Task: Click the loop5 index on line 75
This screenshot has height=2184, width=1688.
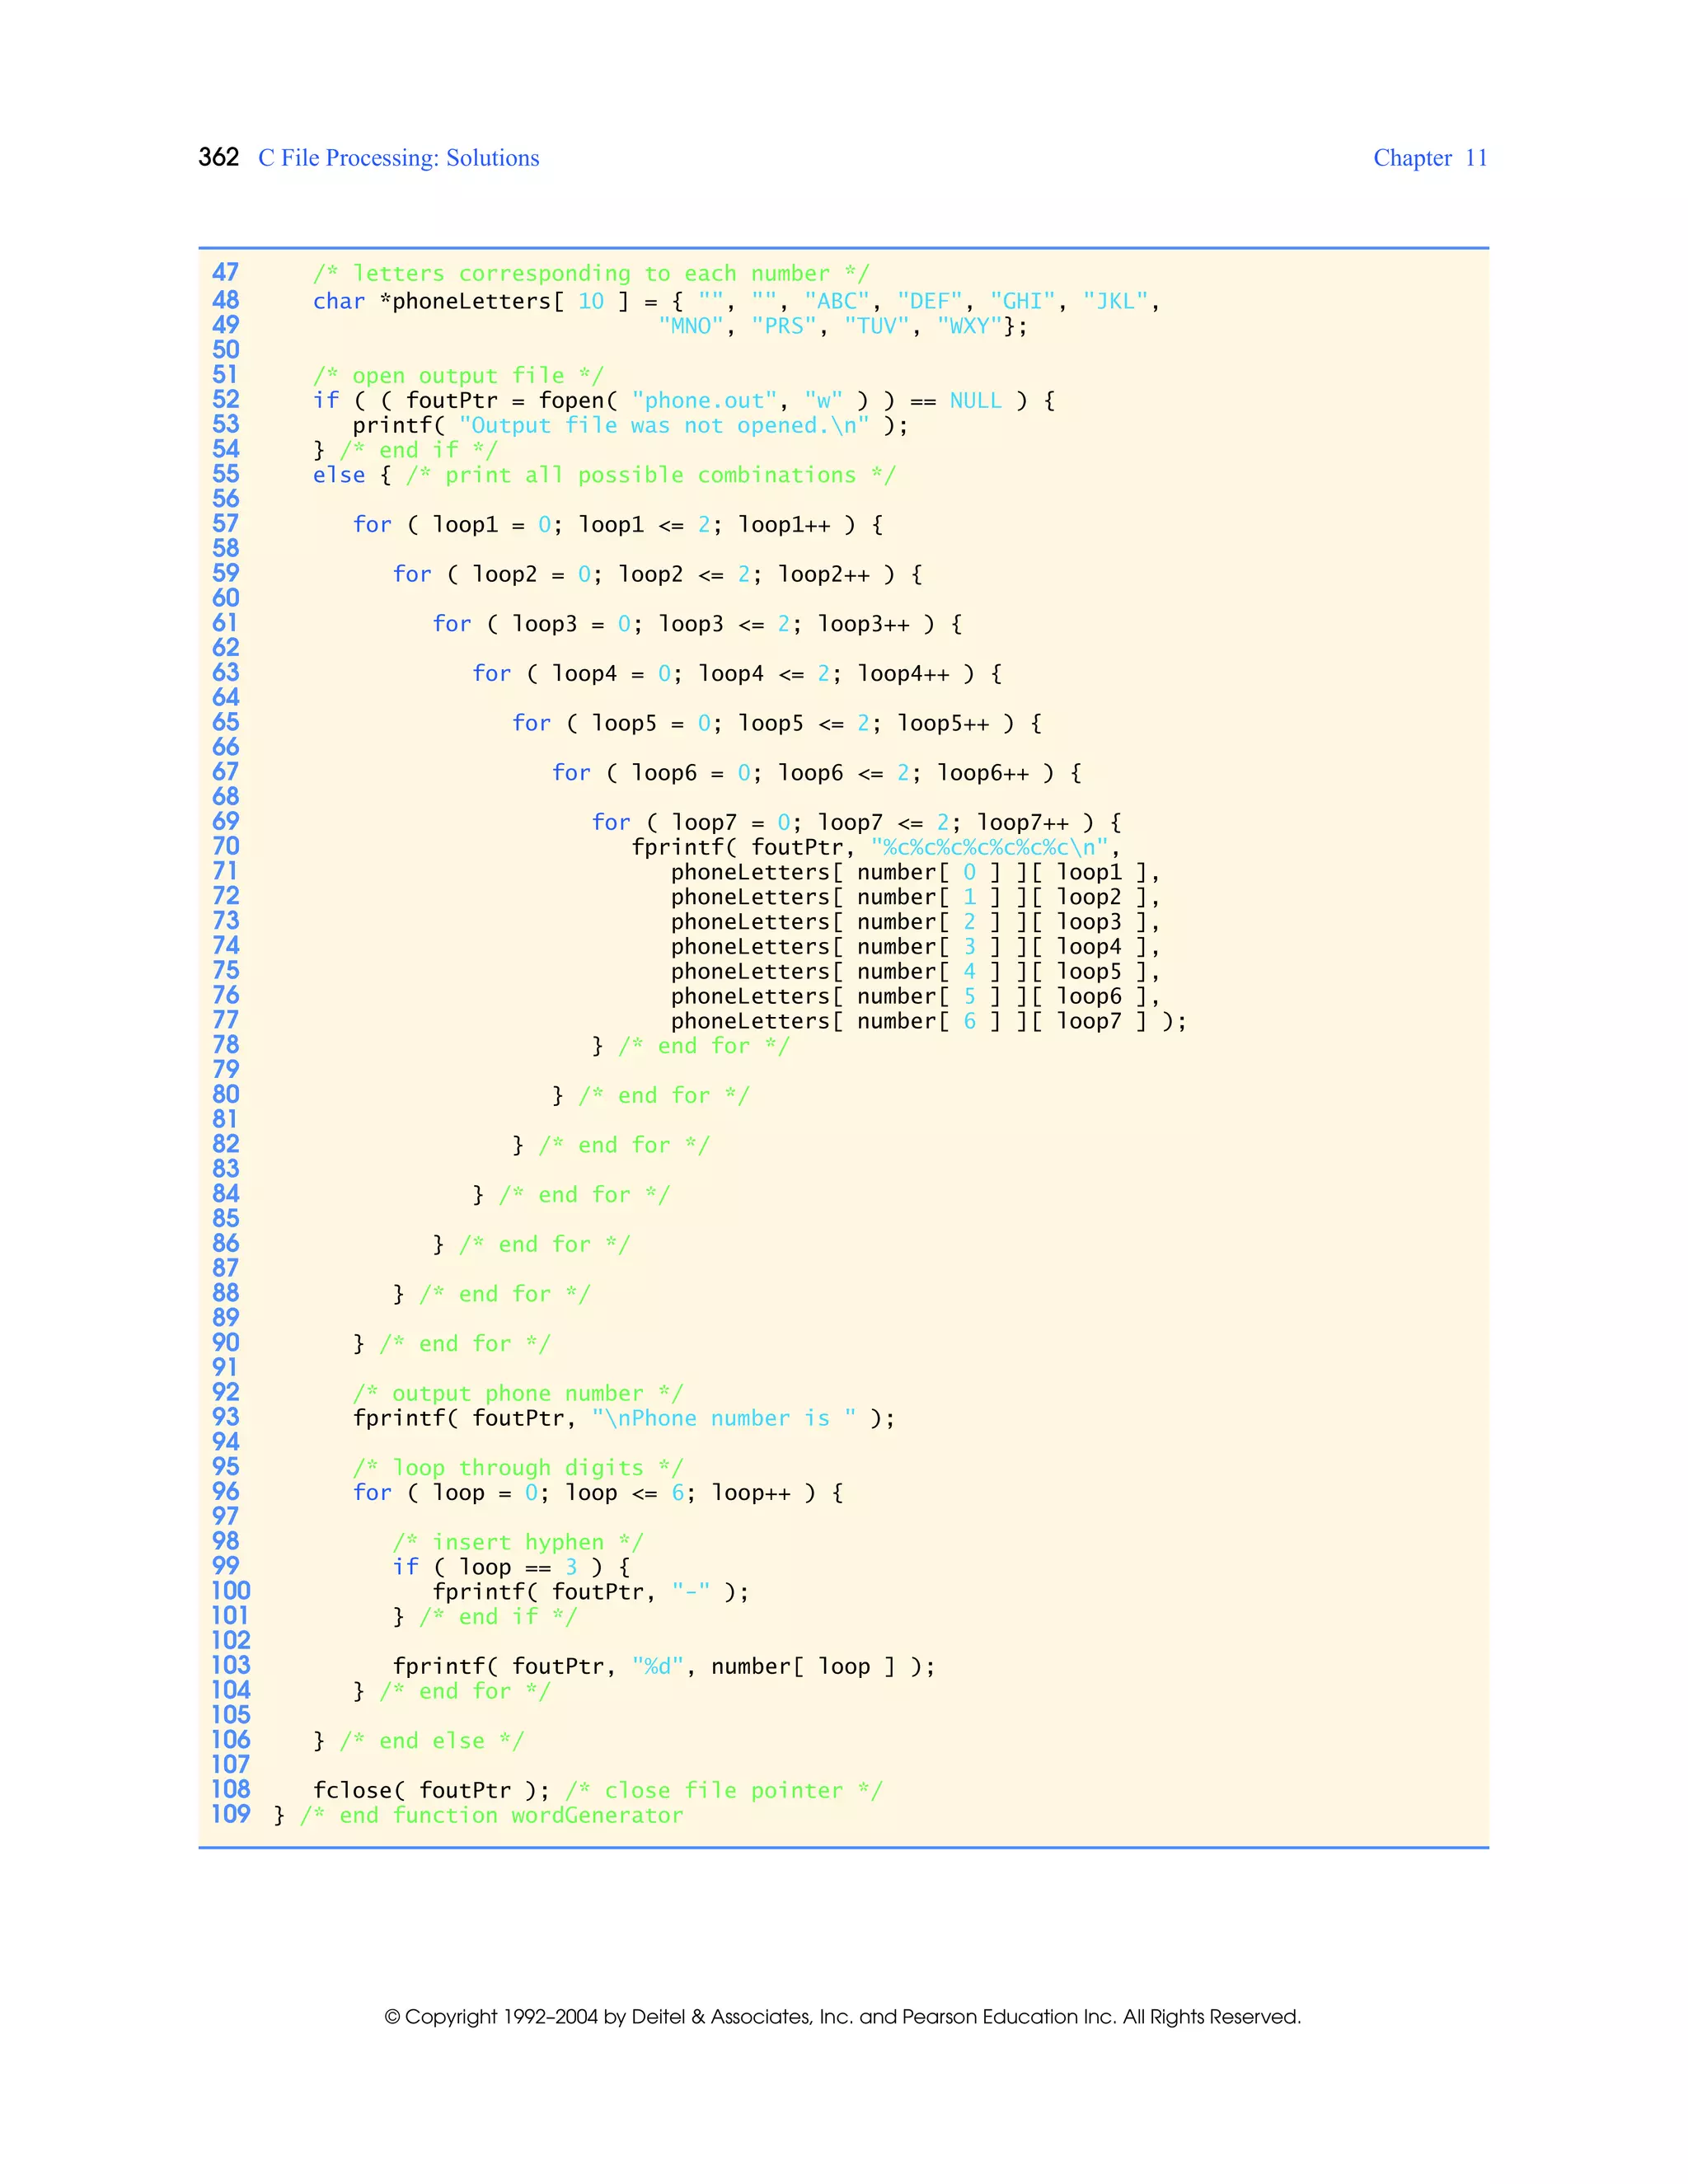Action: point(1088,971)
